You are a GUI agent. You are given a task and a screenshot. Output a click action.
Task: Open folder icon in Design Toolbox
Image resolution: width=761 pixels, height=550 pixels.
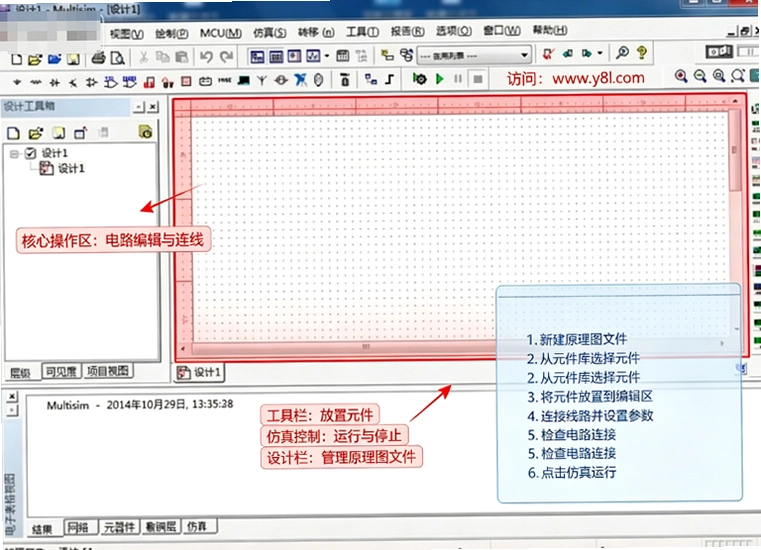(x=35, y=133)
